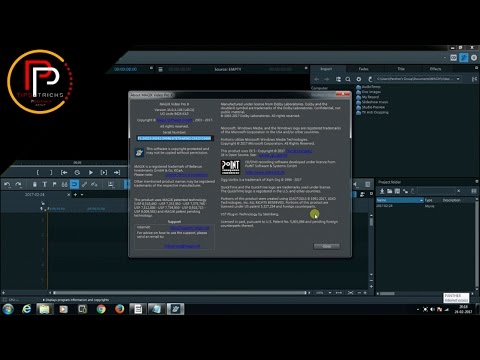Click the highlighted serial number field
This screenshot has width=480, height=360.
pos(174,138)
